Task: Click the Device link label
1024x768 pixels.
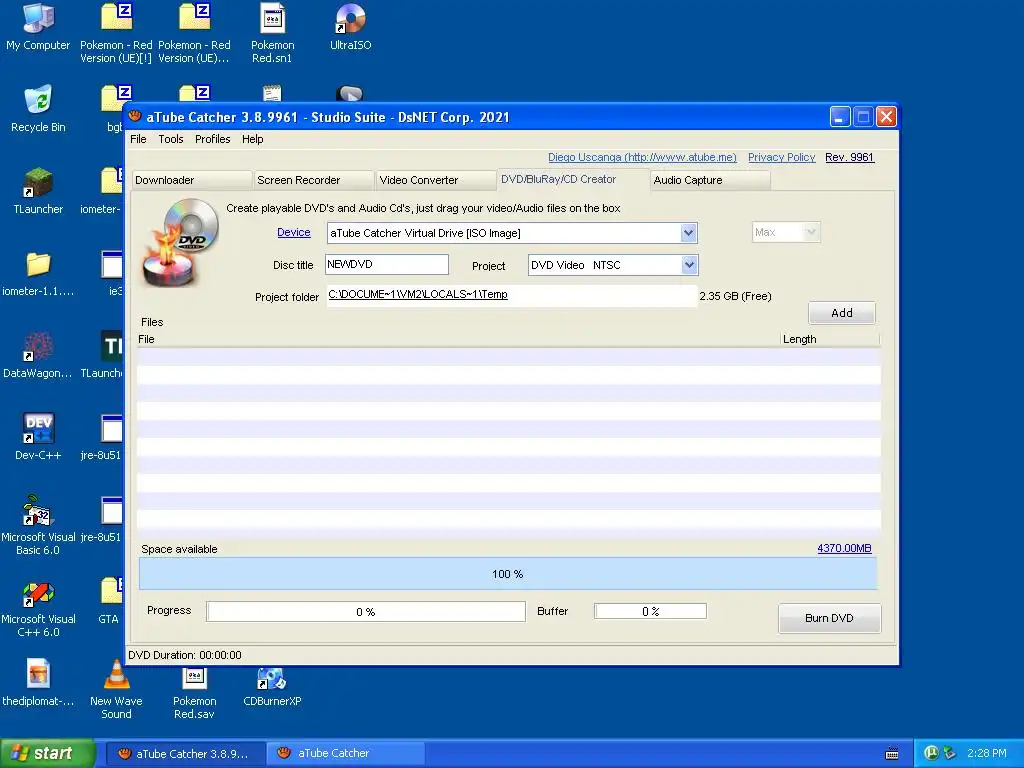Action: tap(293, 232)
